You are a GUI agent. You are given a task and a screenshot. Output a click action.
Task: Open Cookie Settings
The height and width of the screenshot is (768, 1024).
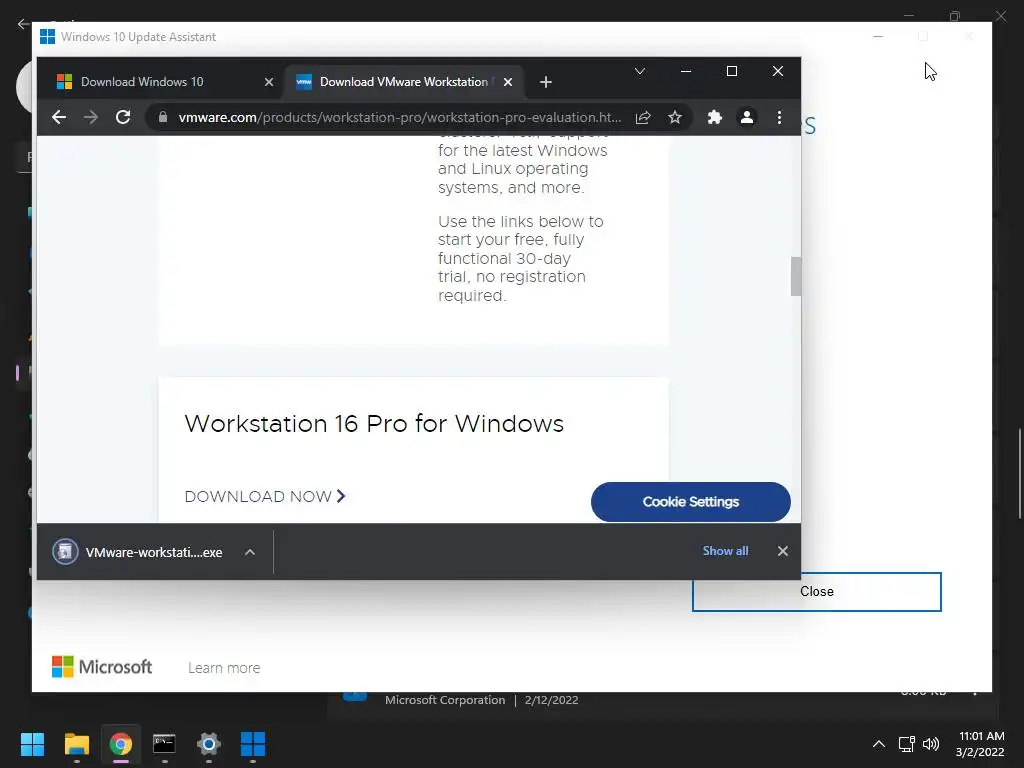click(x=690, y=502)
